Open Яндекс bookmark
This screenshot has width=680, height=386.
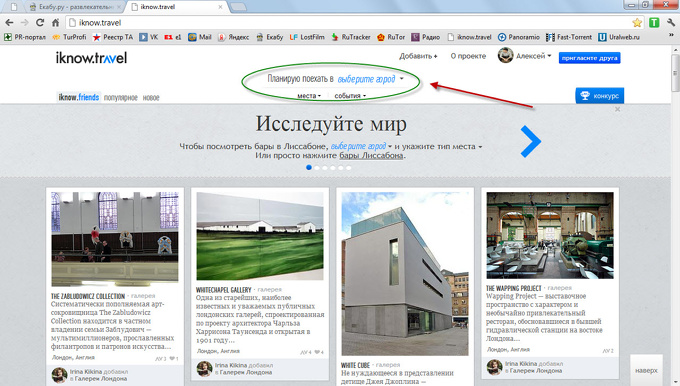pos(233,37)
